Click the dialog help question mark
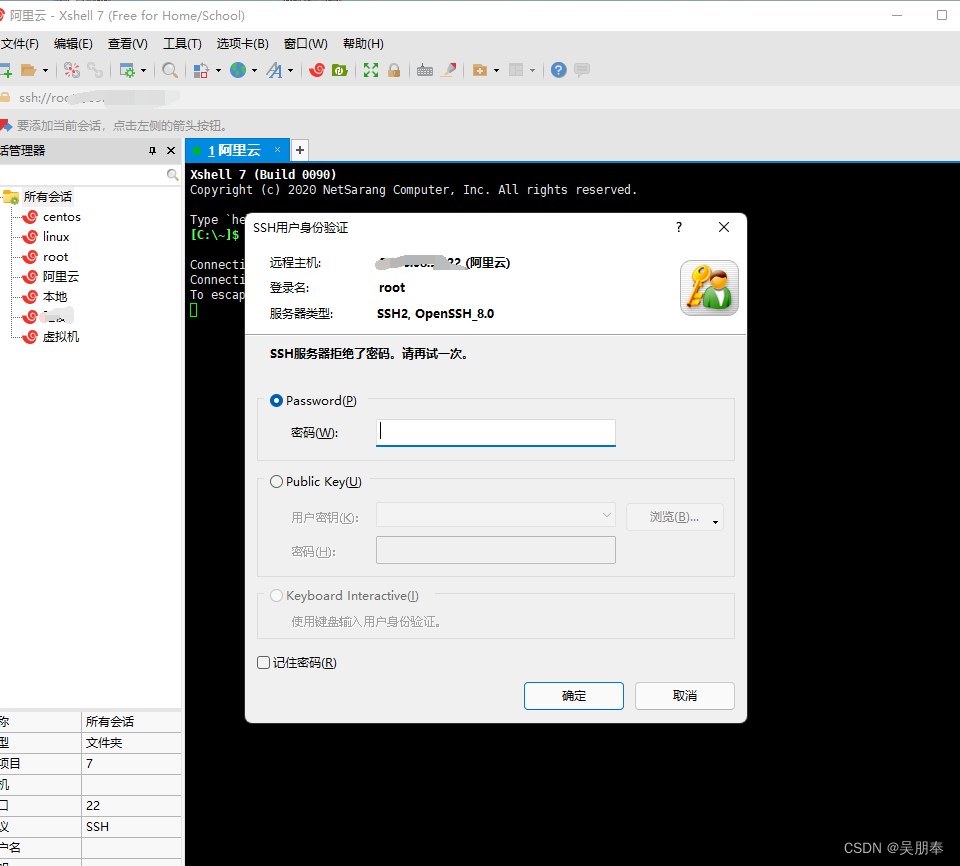 pyautogui.click(x=679, y=227)
